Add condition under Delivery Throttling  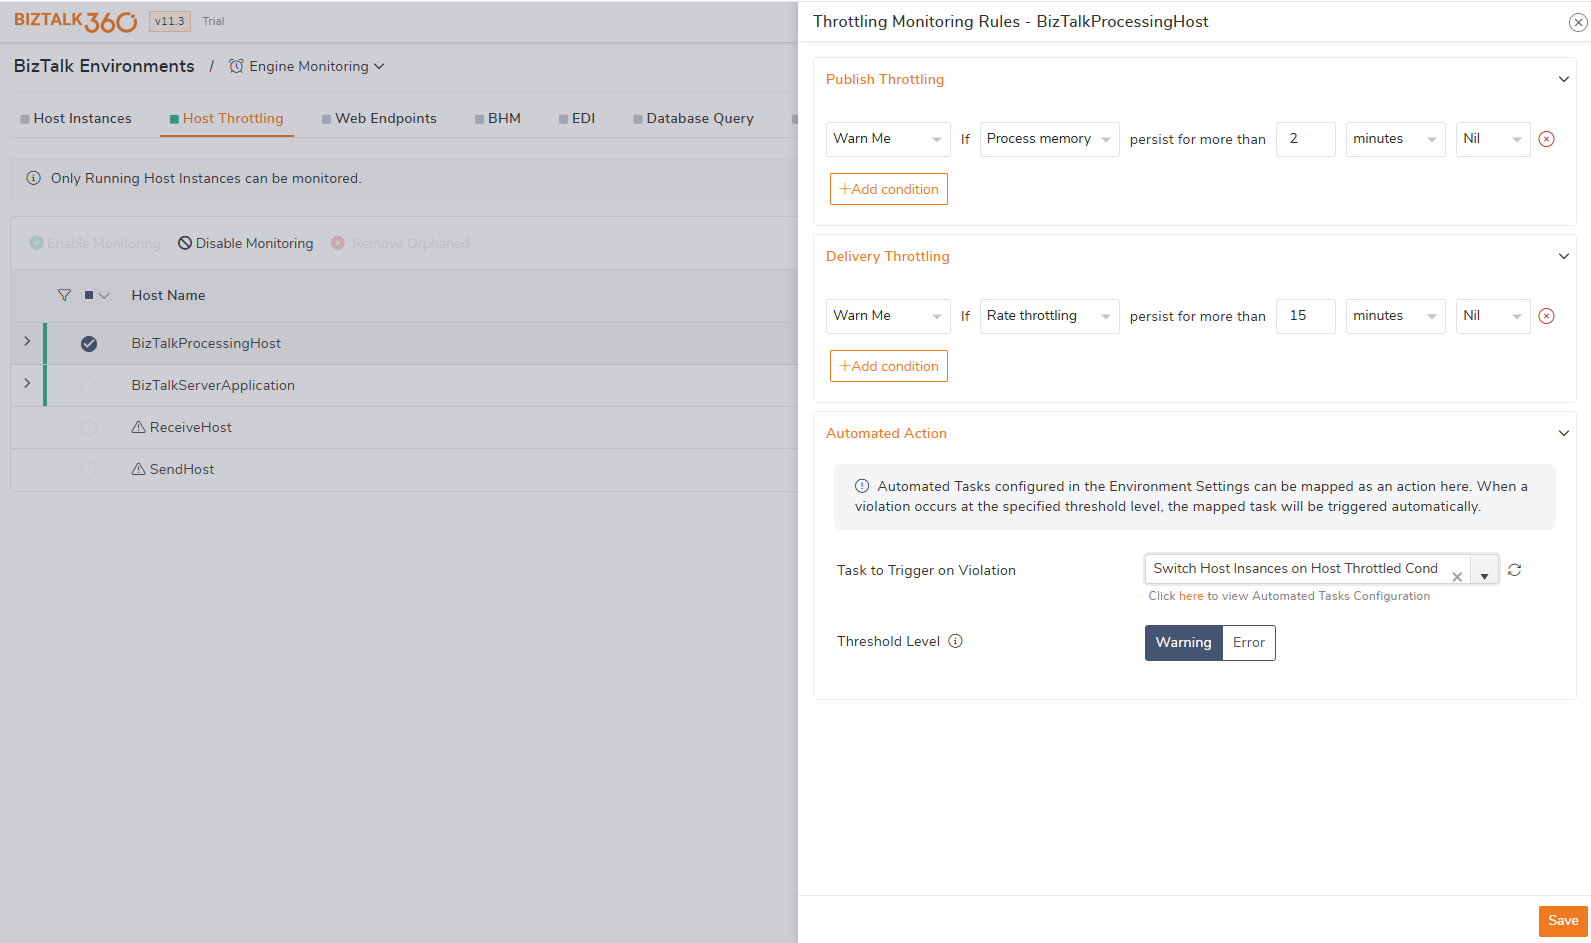pyautogui.click(x=889, y=366)
